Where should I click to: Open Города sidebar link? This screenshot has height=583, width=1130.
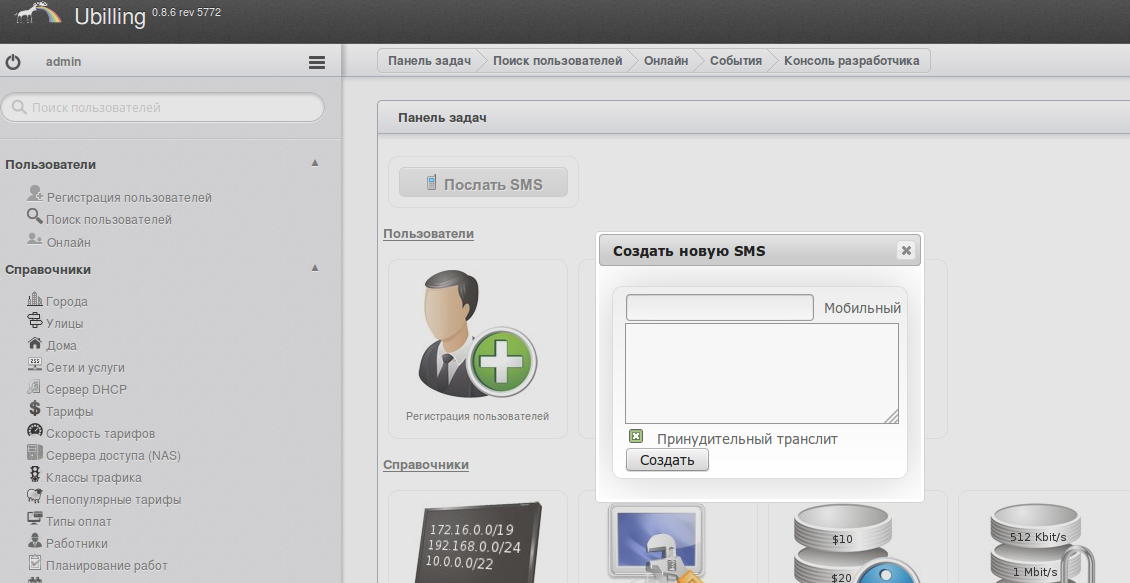pyautogui.click(x=67, y=302)
